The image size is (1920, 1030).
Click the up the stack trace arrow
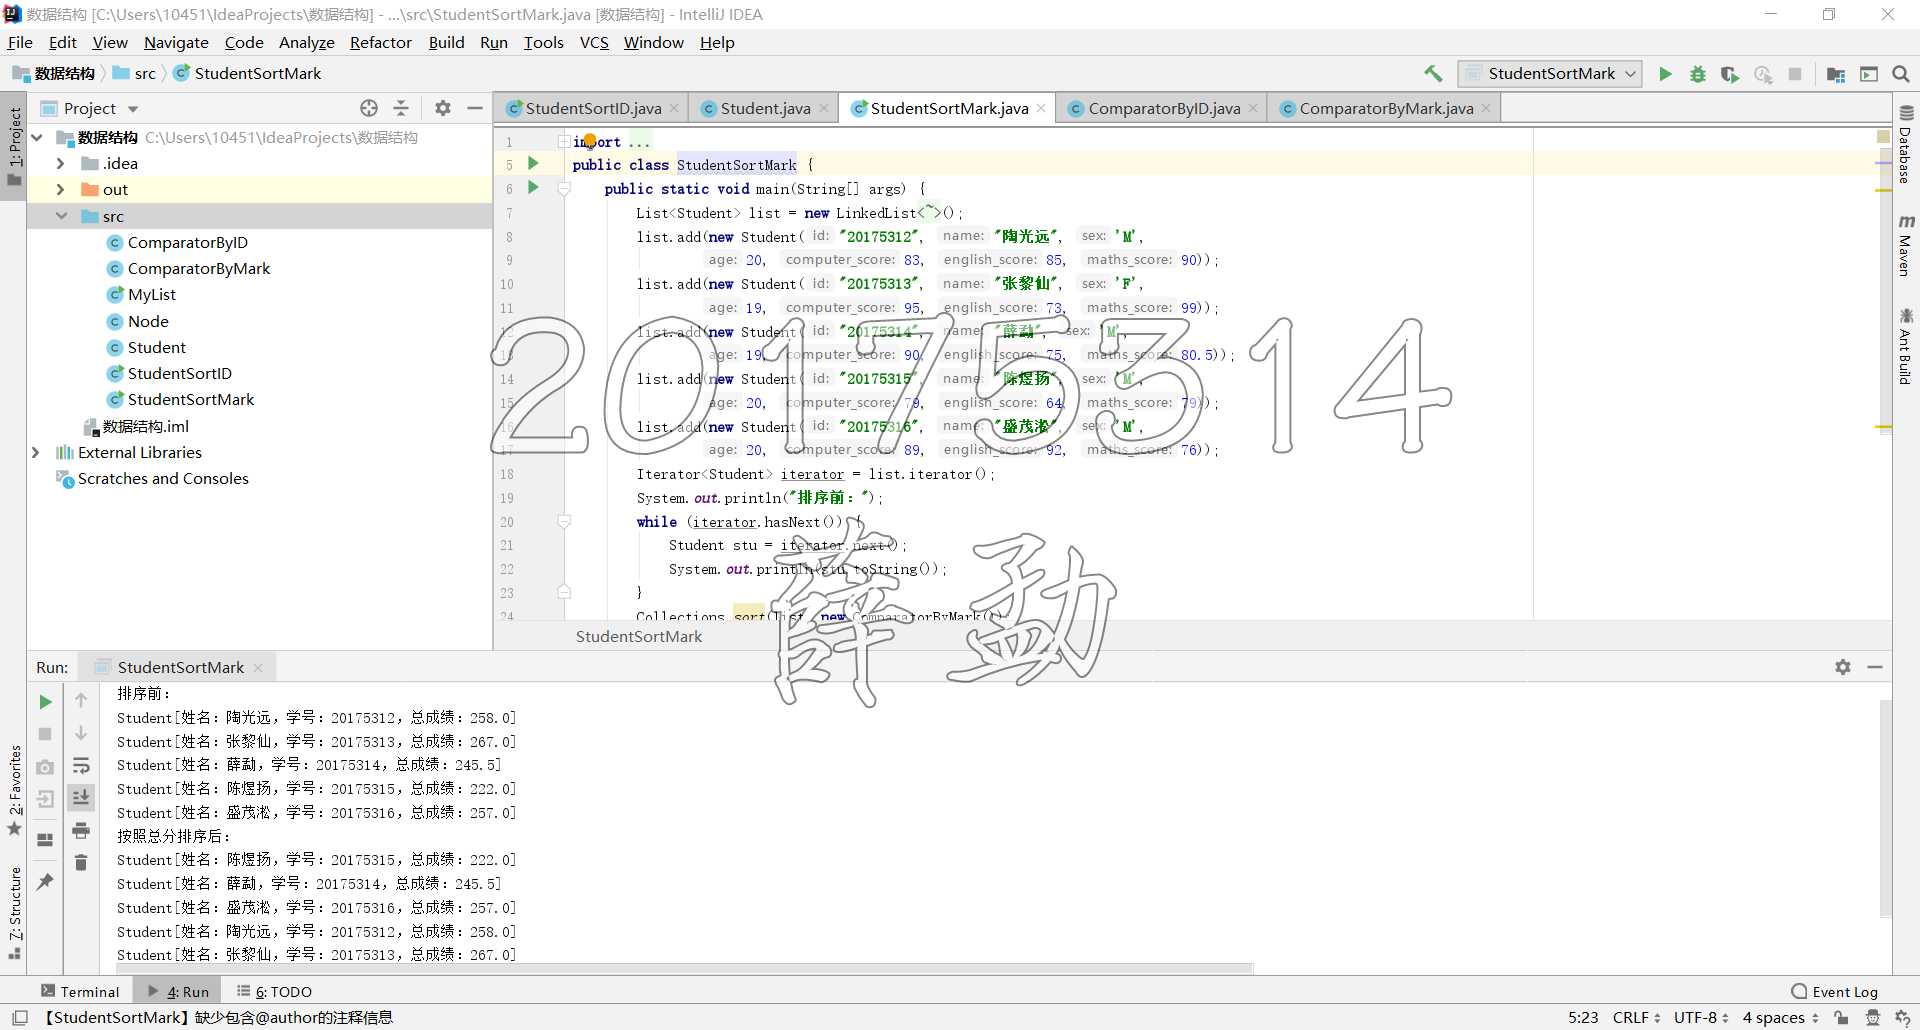click(x=81, y=701)
